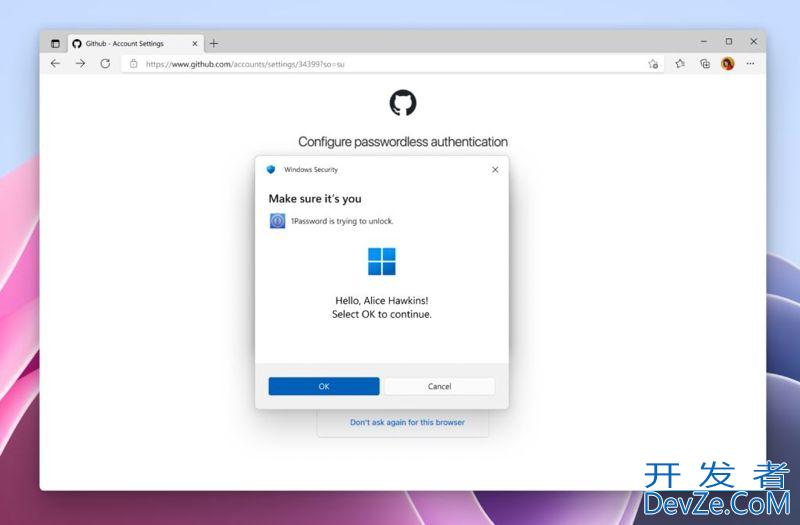The image size is (800, 525).
Task: Open the browser Settings and more menu
Action: 750,64
